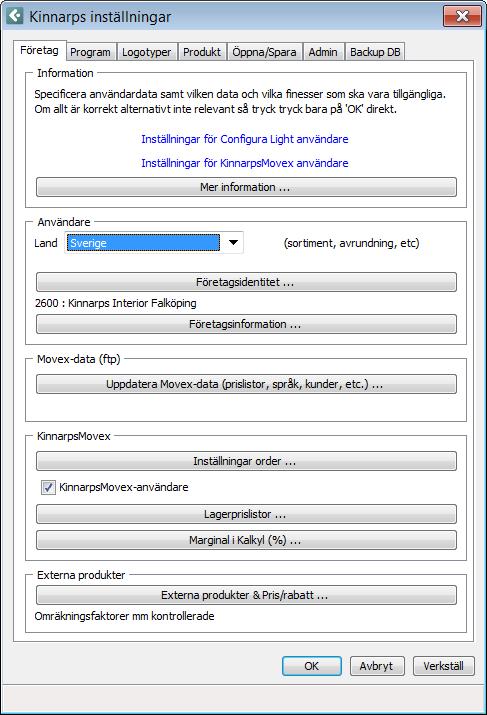The height and width of the screenshot is (715, 487).
Task: Close the Kinnarps inställningar dialog
Action: 462,16
